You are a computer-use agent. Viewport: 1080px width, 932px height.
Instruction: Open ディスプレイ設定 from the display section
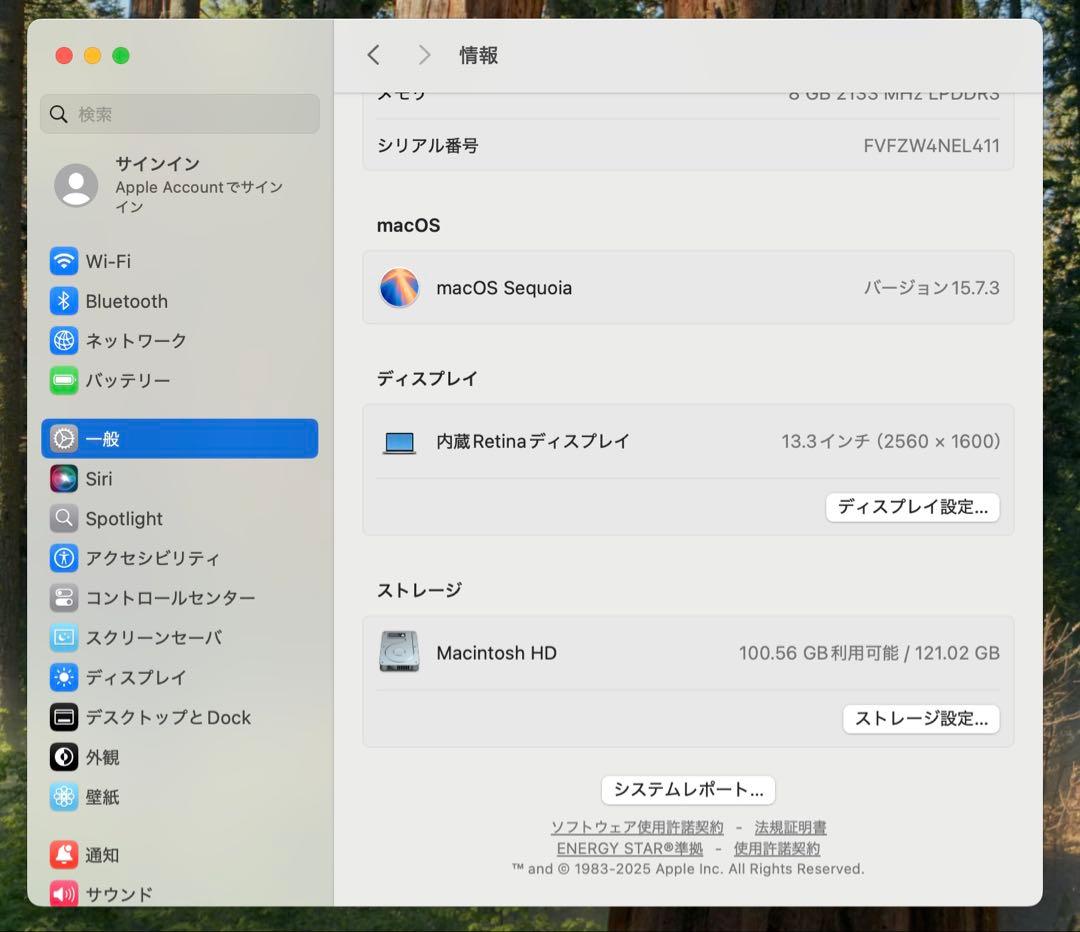pos(912,508)
